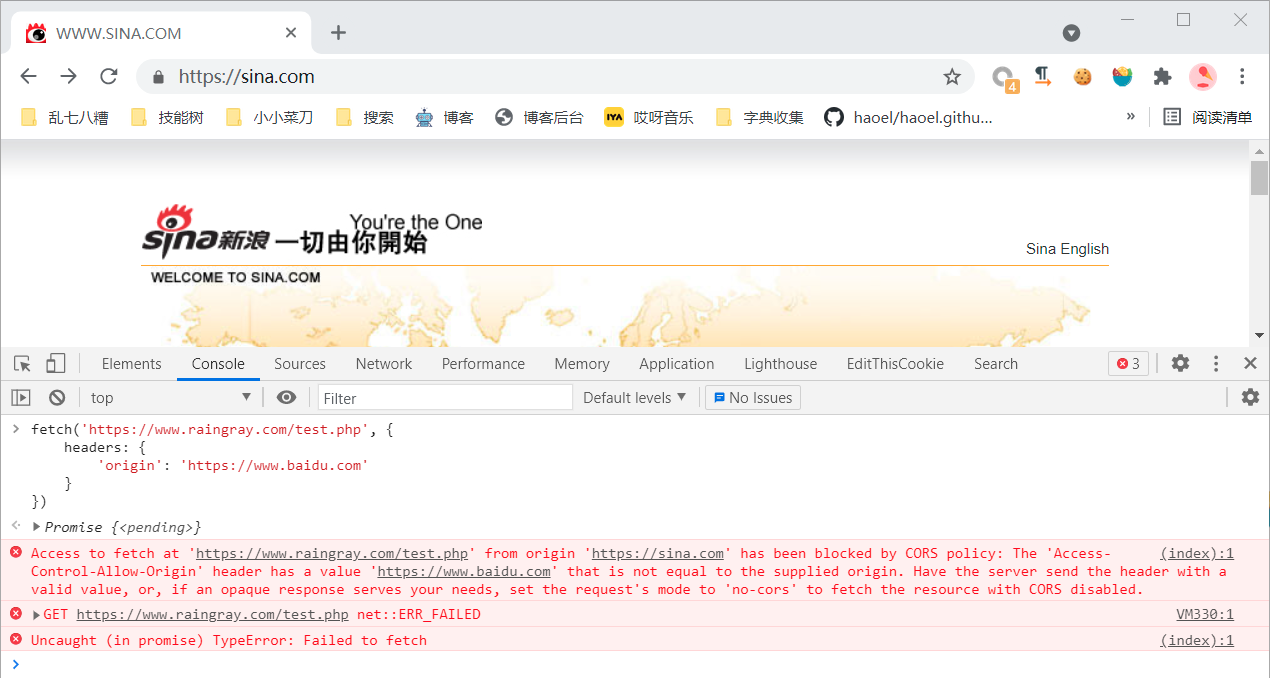Focus the address bar showing https://sina.com
The image size is (1270, 678).
pos(555,76)
